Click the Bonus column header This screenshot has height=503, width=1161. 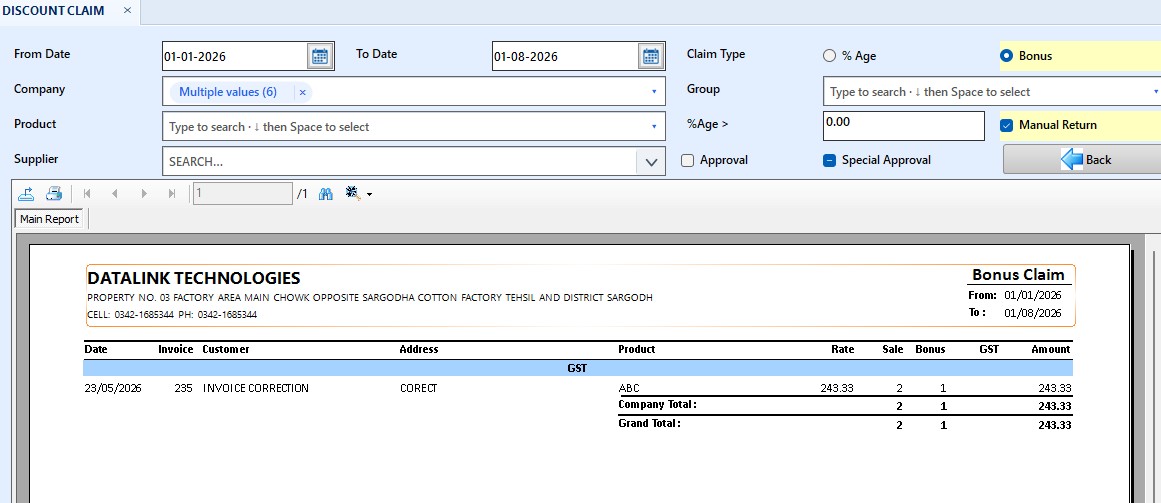pos(930,349)
